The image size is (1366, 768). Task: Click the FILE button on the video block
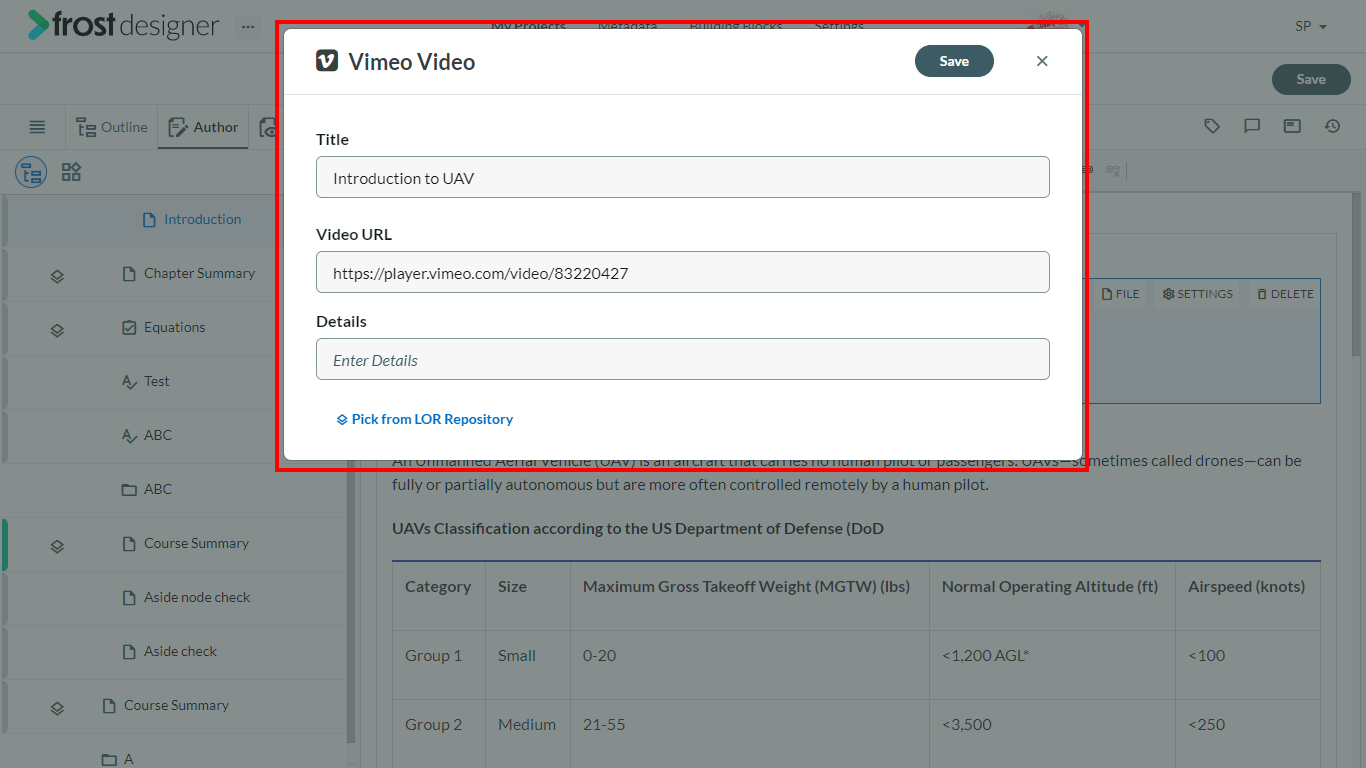coord(1120,294)
